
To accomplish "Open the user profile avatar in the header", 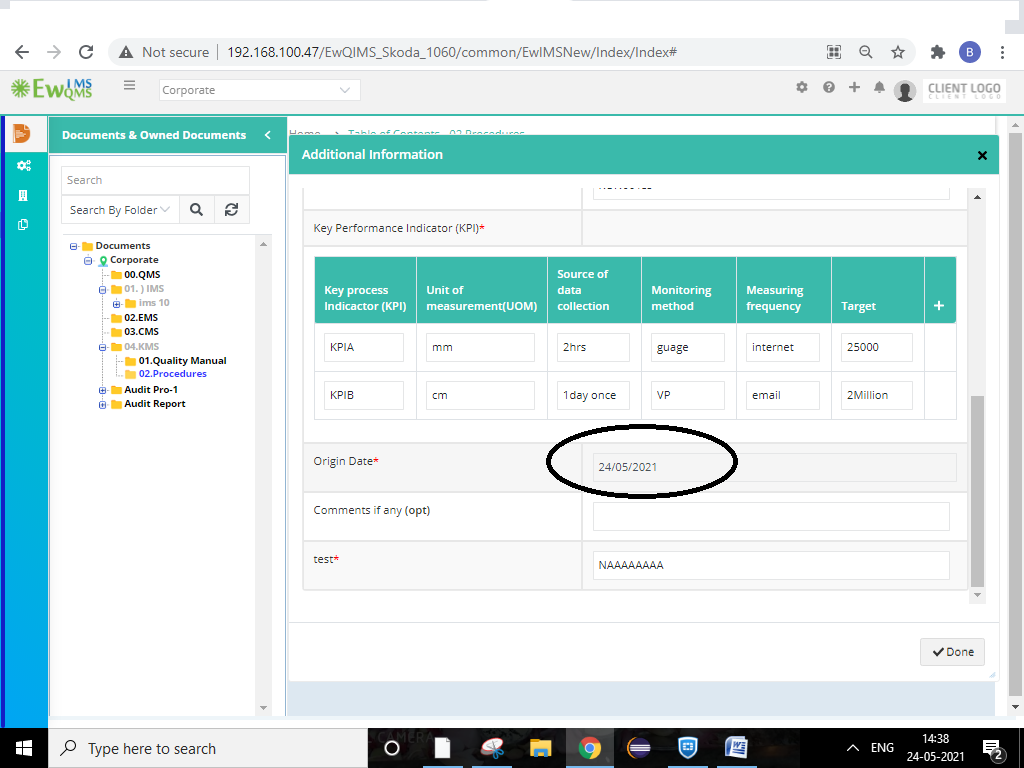I will pyautogui.click(x=904, y=91).
